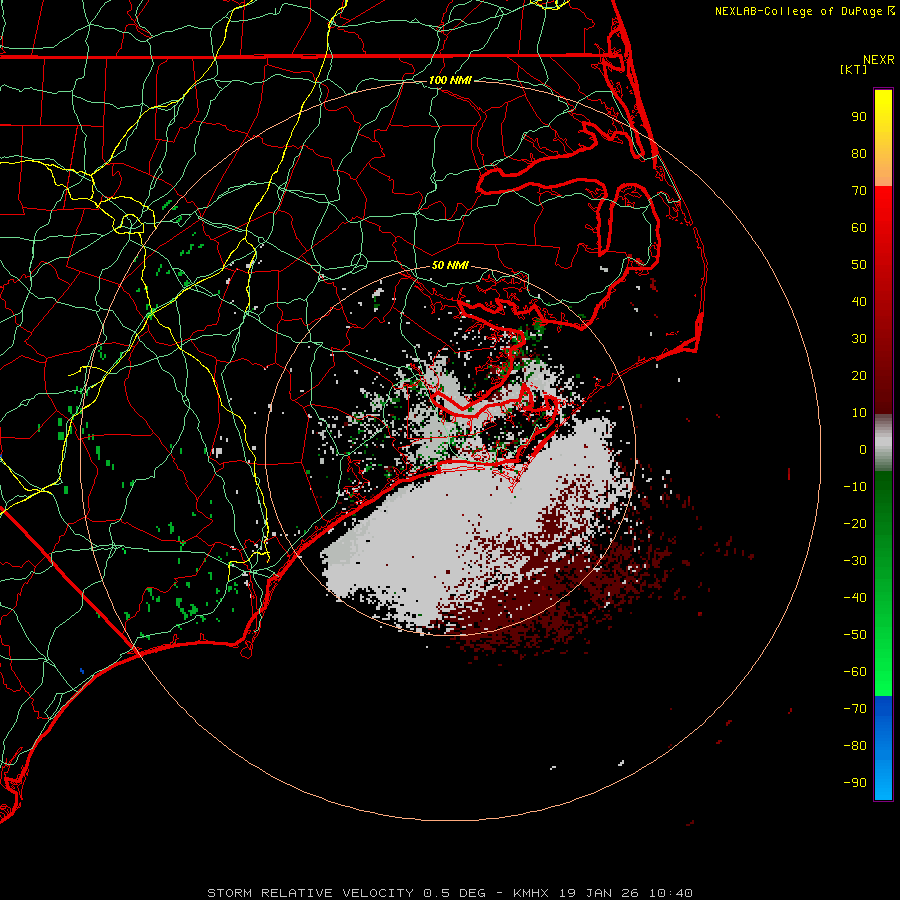Click the 0 value on velocity scale
900x900 pixels.
coord(863,449)
